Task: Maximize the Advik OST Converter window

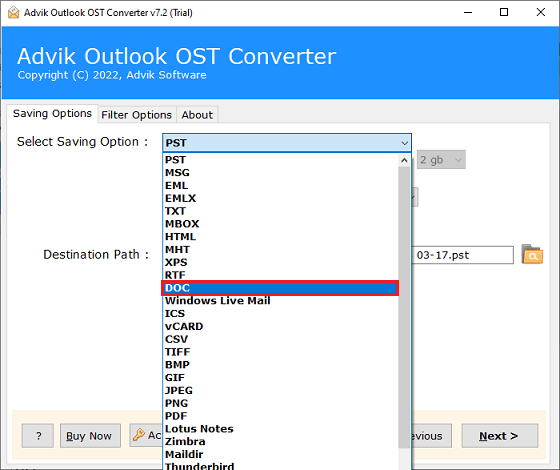Action: [x=504, y=12]
